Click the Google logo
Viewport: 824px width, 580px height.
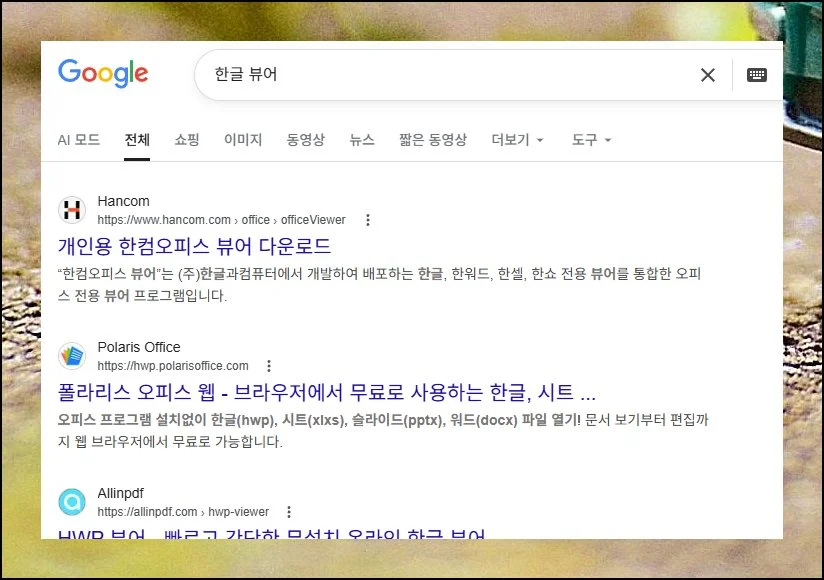point(103,73)
